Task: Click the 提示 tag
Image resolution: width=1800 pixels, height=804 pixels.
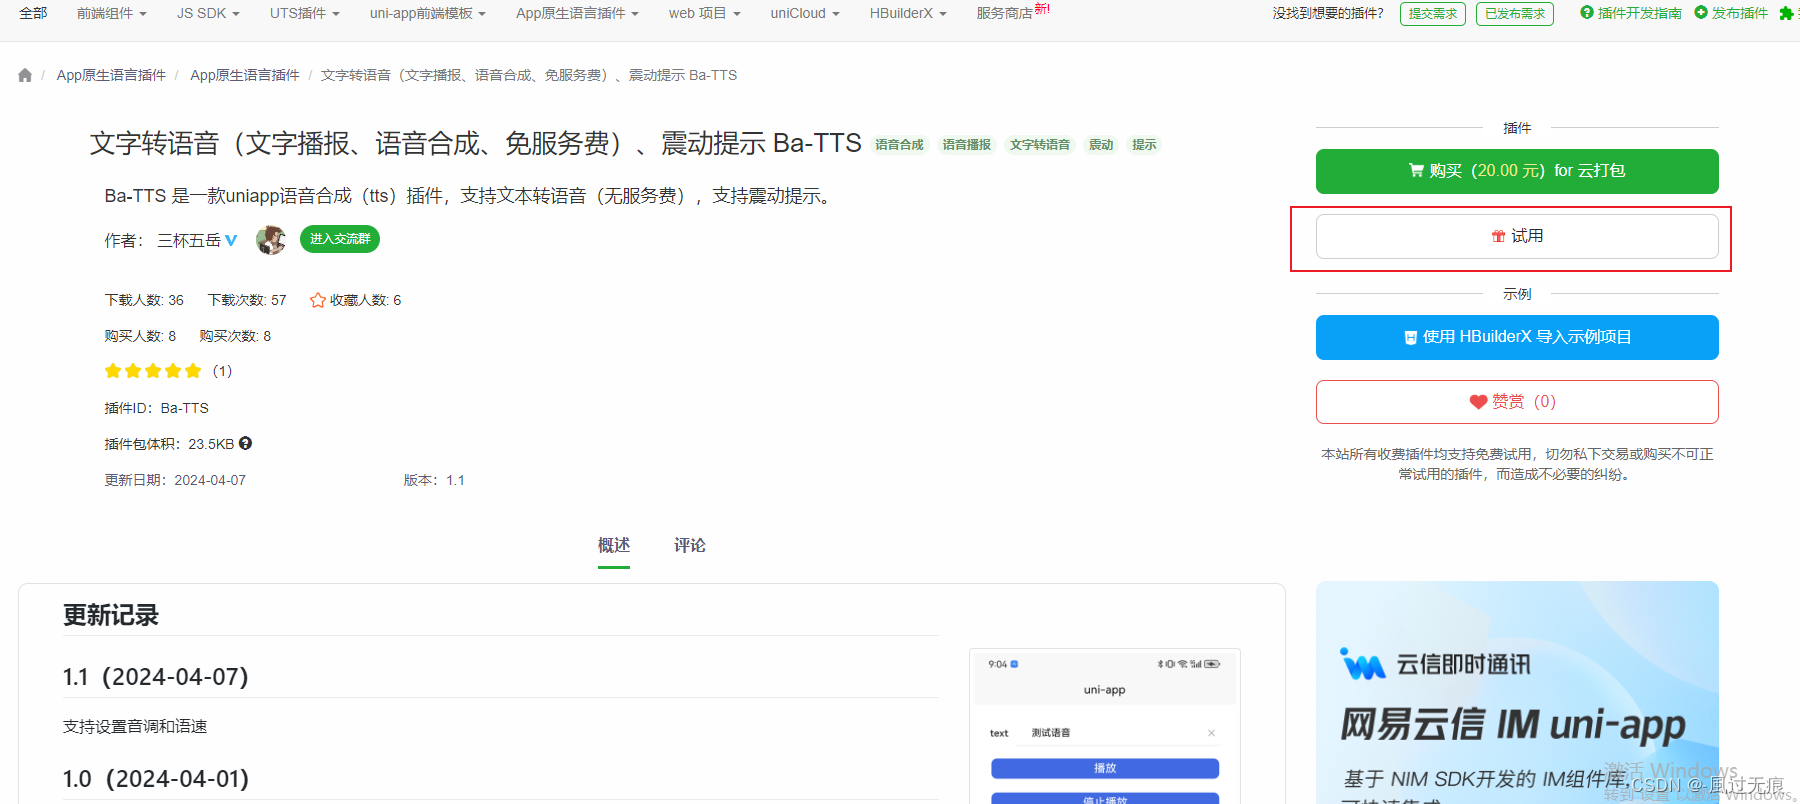Action: coord(1144,145)
